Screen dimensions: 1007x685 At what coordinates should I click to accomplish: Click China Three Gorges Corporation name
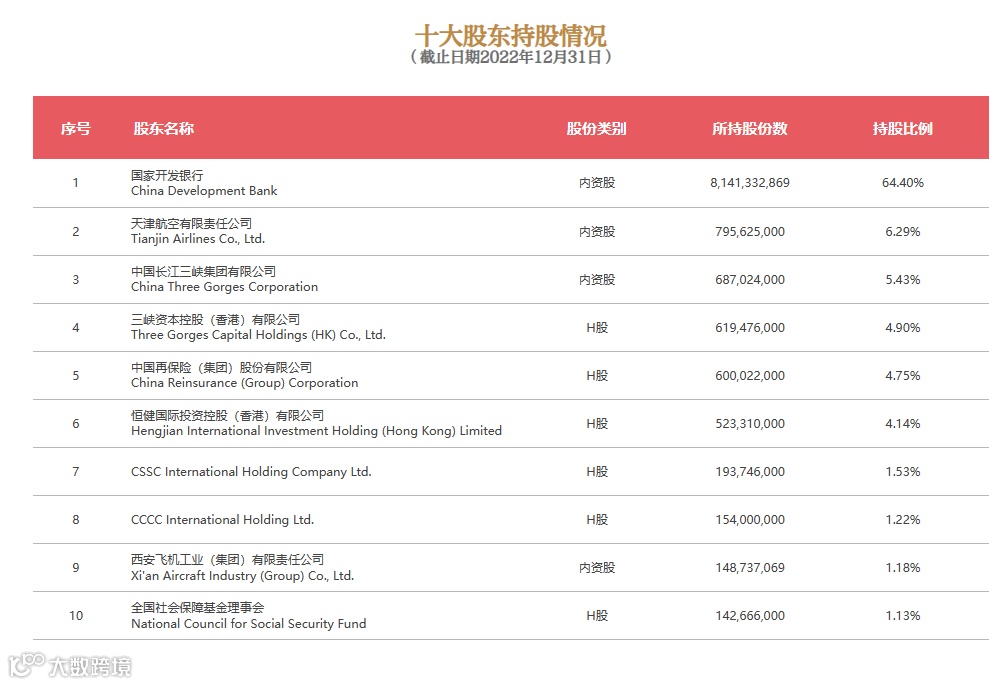224,287
